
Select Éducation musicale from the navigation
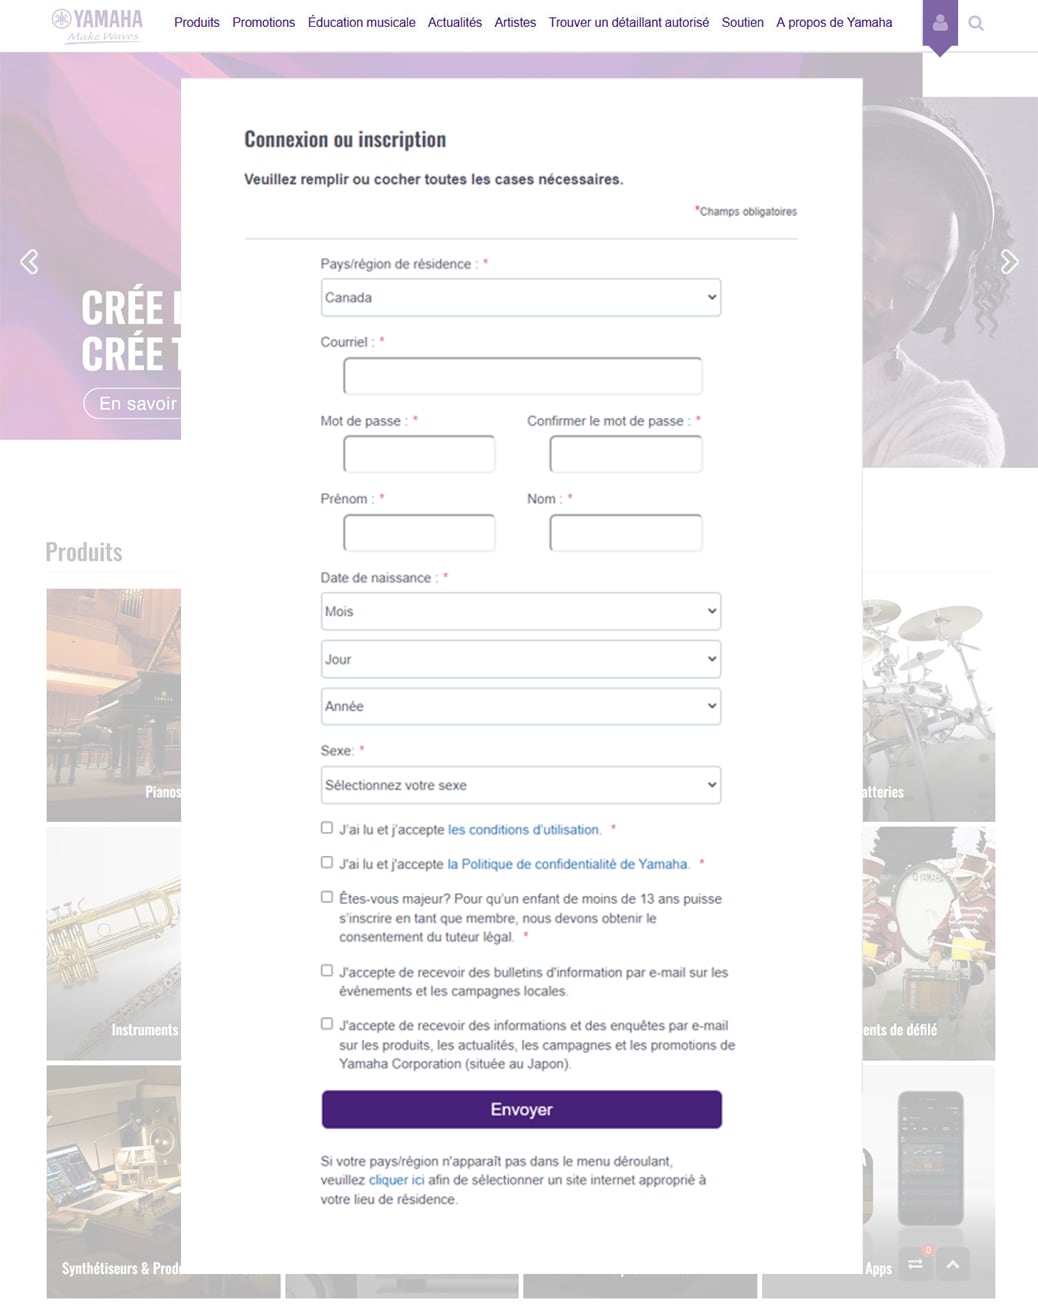(x=361, y=22)
